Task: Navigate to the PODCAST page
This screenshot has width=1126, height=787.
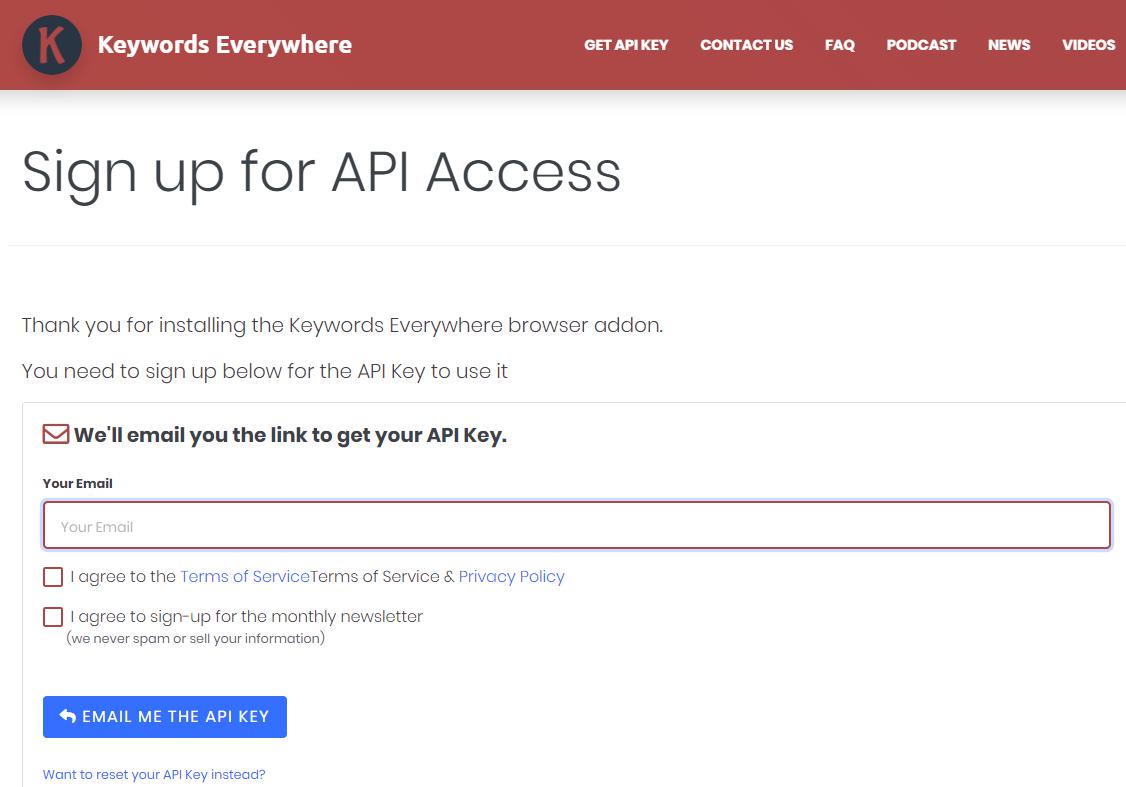Action: pyautogui.click(x=921, y=45)
